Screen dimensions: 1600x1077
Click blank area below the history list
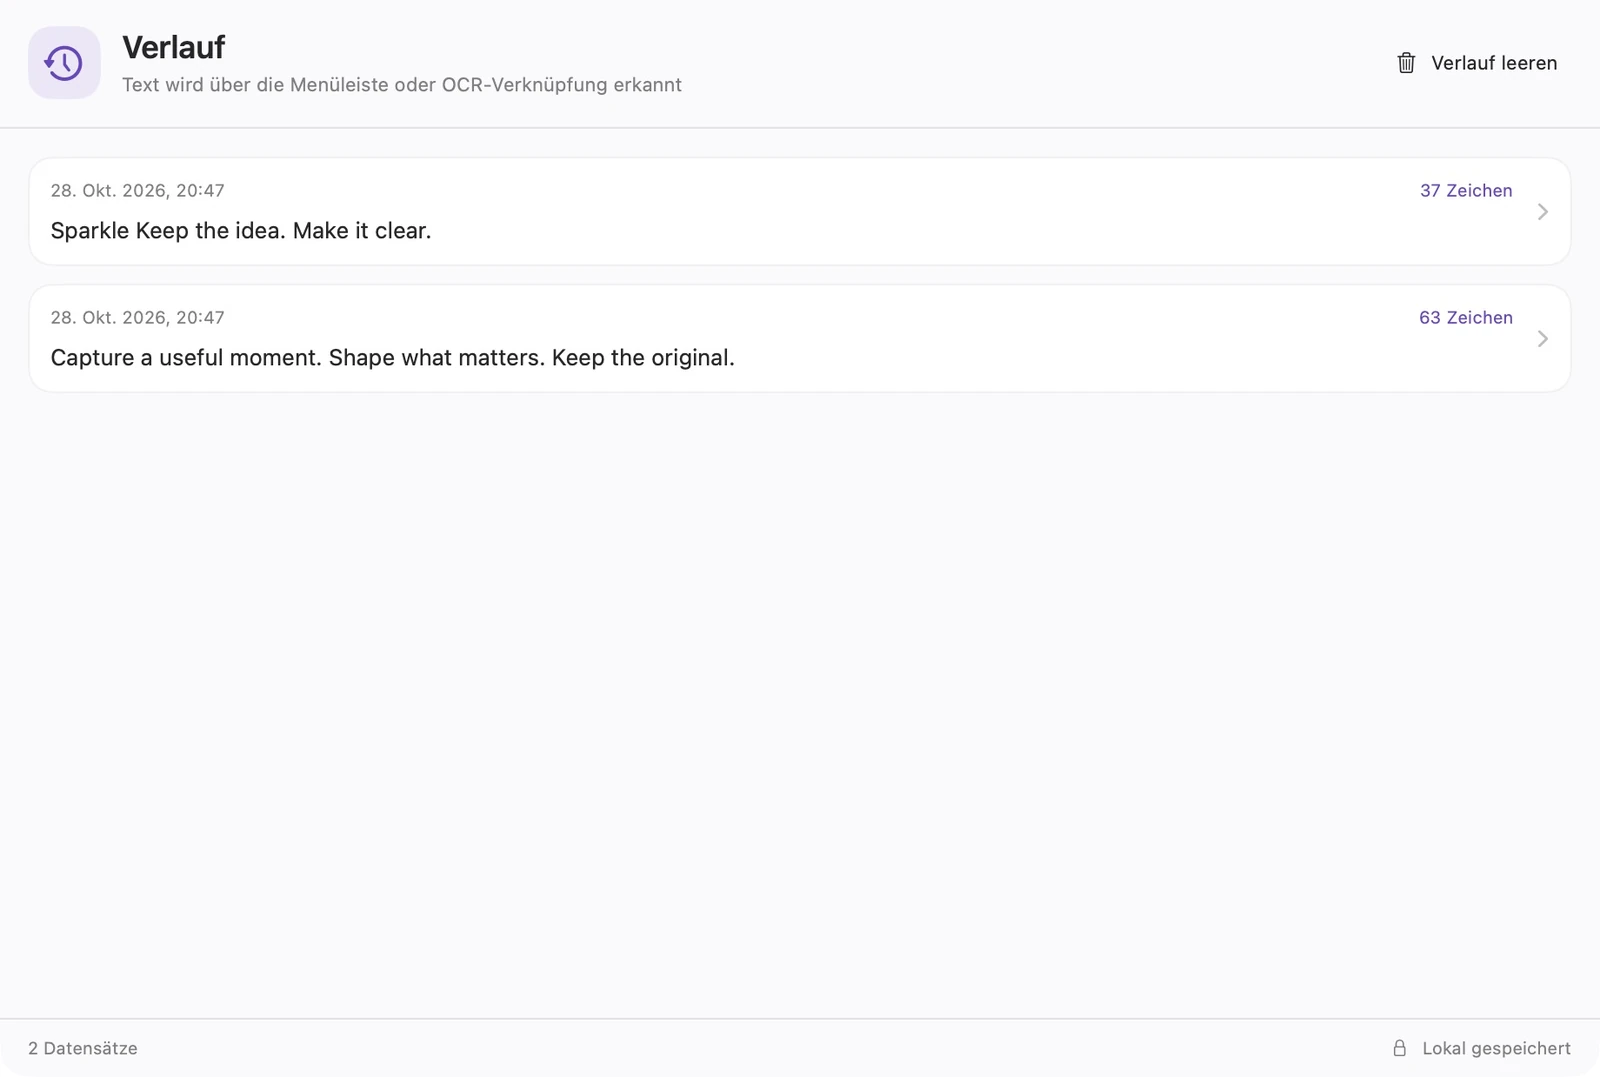coord(800,700)
